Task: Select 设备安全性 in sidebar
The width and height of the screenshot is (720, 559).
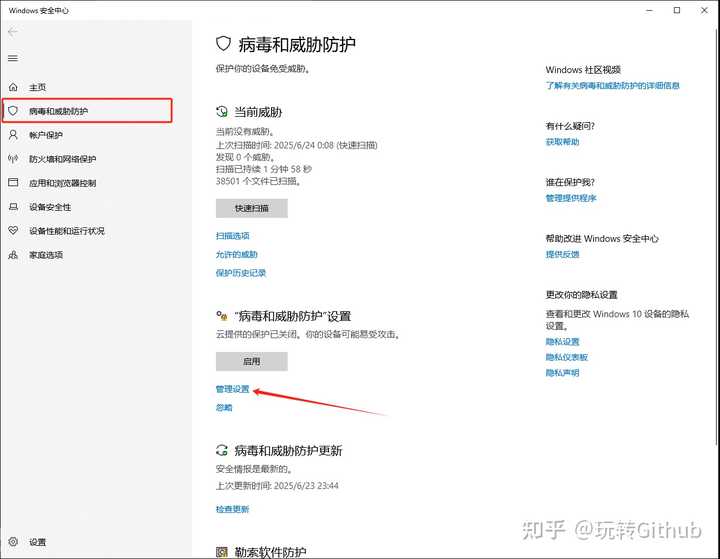Action: point(50,207)
